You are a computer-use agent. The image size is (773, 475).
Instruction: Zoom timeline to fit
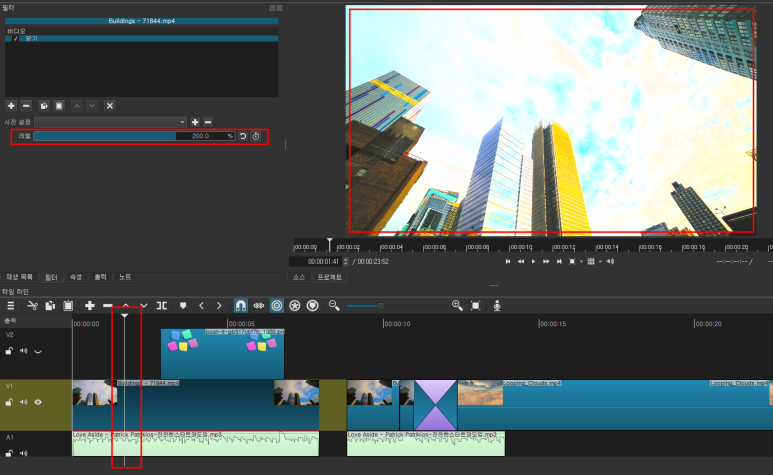tap(476, 306)
